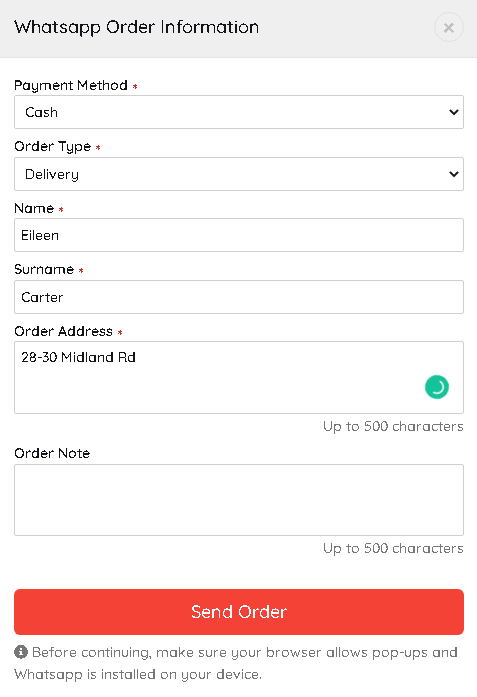
Task: Click the empty Order Note text area
Action: point(239,500)
